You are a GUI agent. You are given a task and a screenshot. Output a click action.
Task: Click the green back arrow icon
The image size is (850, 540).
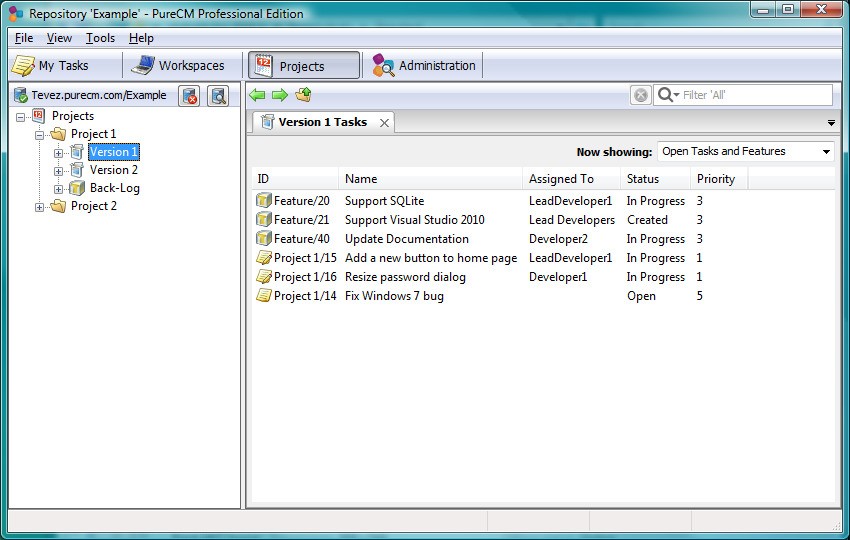pos(257,95)
